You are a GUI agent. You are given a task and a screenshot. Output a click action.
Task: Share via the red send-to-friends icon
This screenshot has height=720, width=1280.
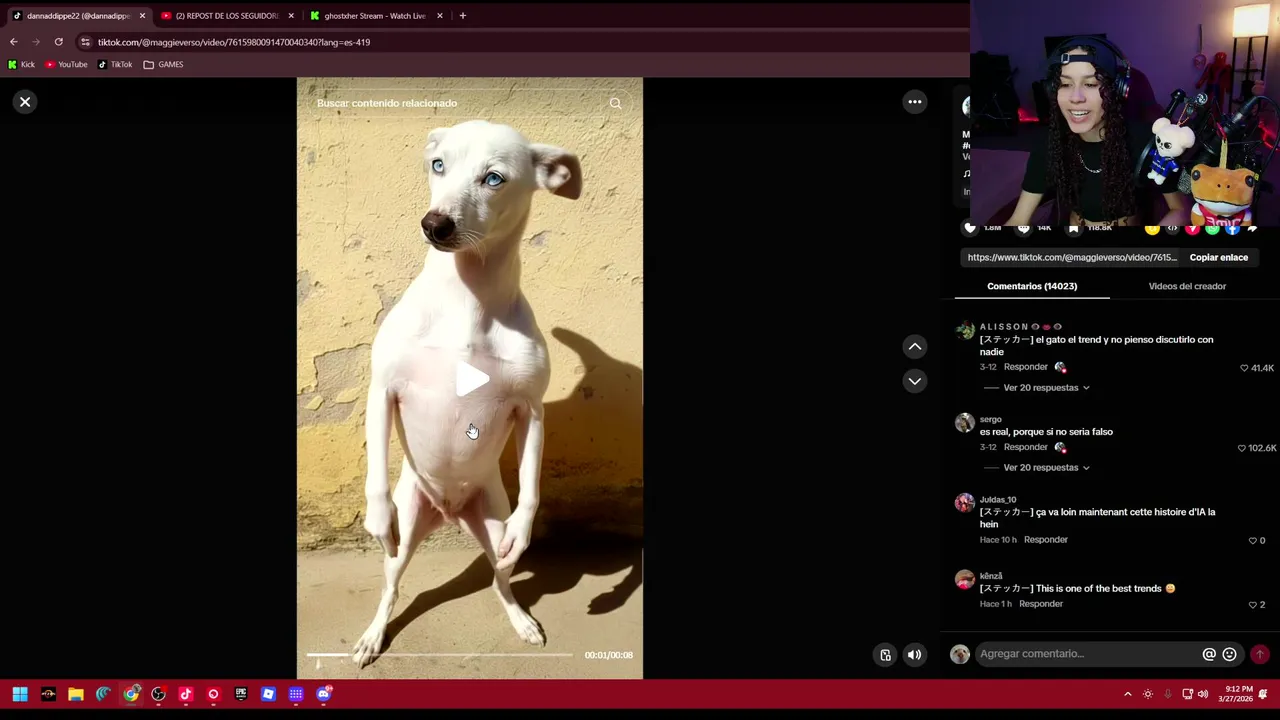[1192, 229]
